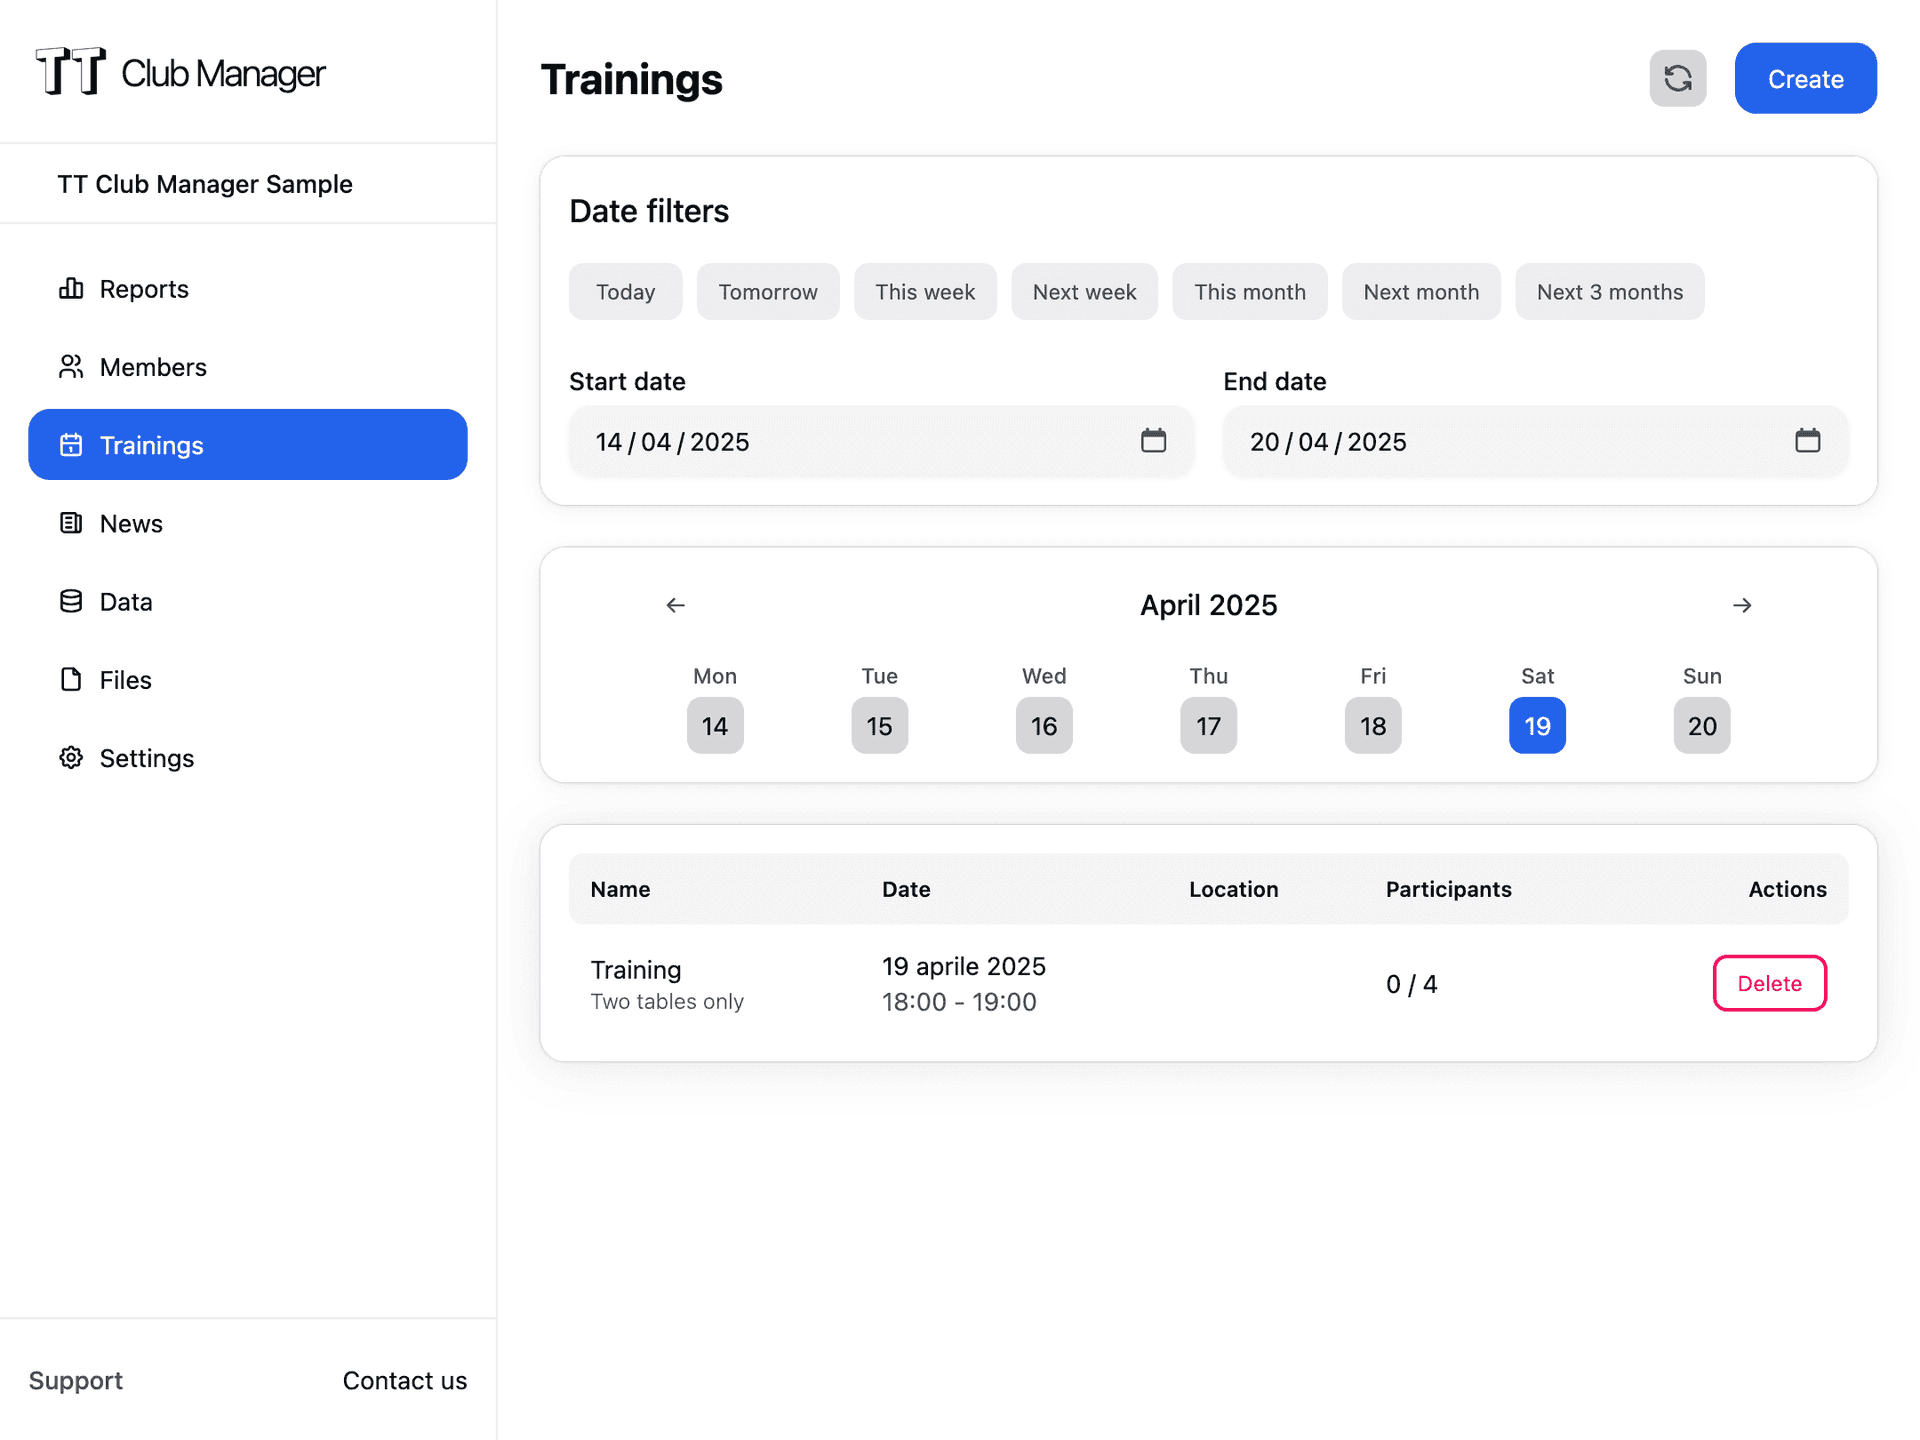Navigate to the Data section

(126, 602)
